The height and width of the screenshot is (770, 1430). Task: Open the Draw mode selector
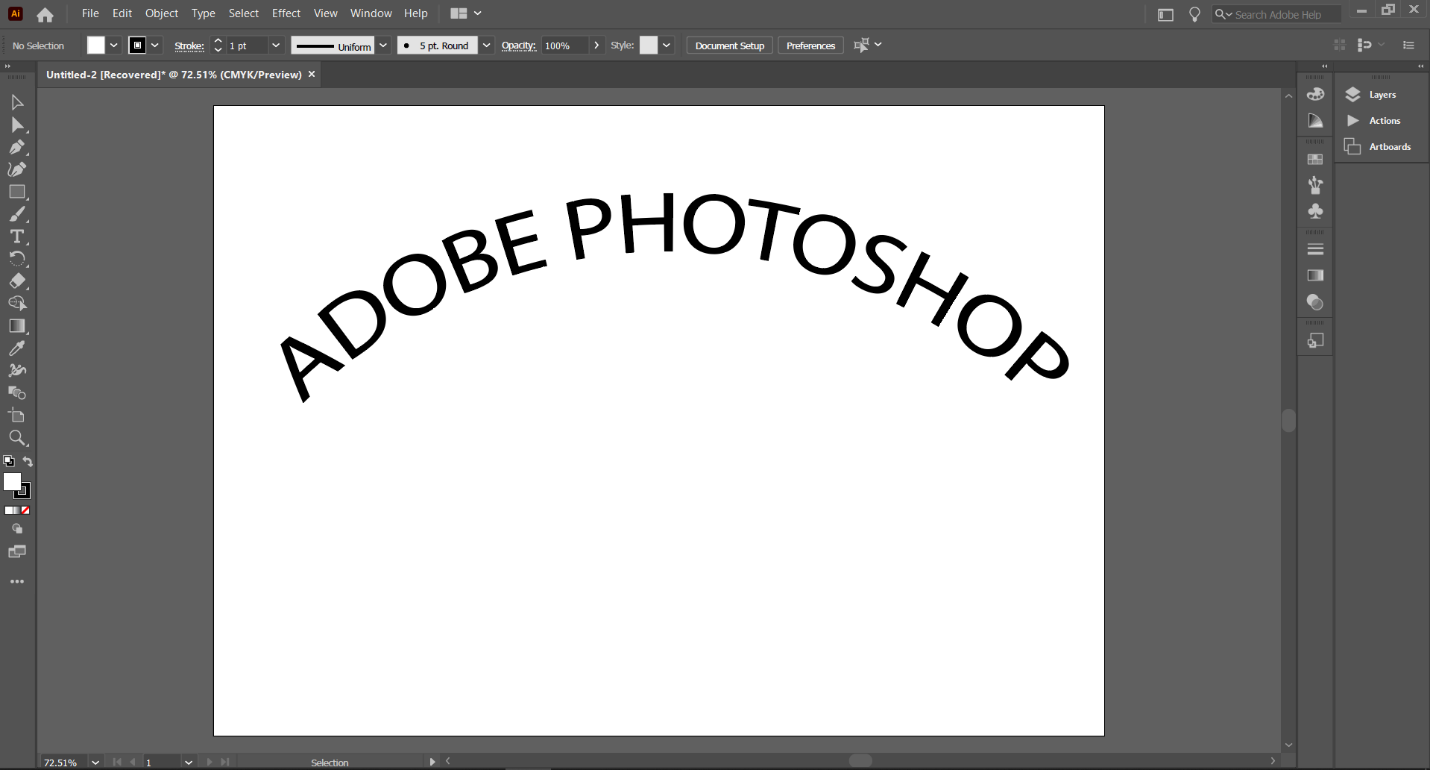tap(17, 529)
